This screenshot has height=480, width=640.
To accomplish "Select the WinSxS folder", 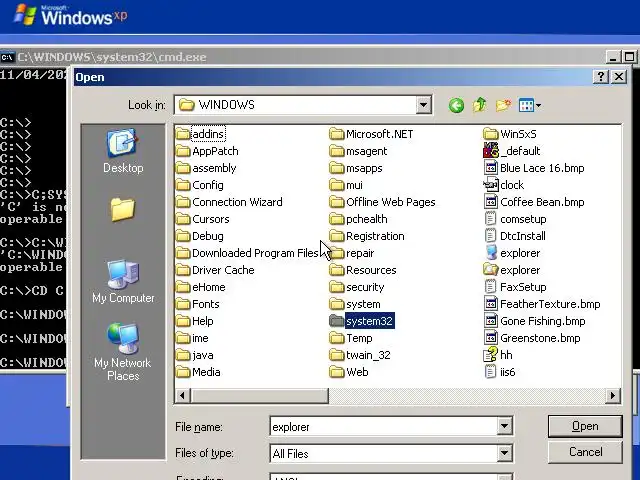I will (x=510, y=134).
